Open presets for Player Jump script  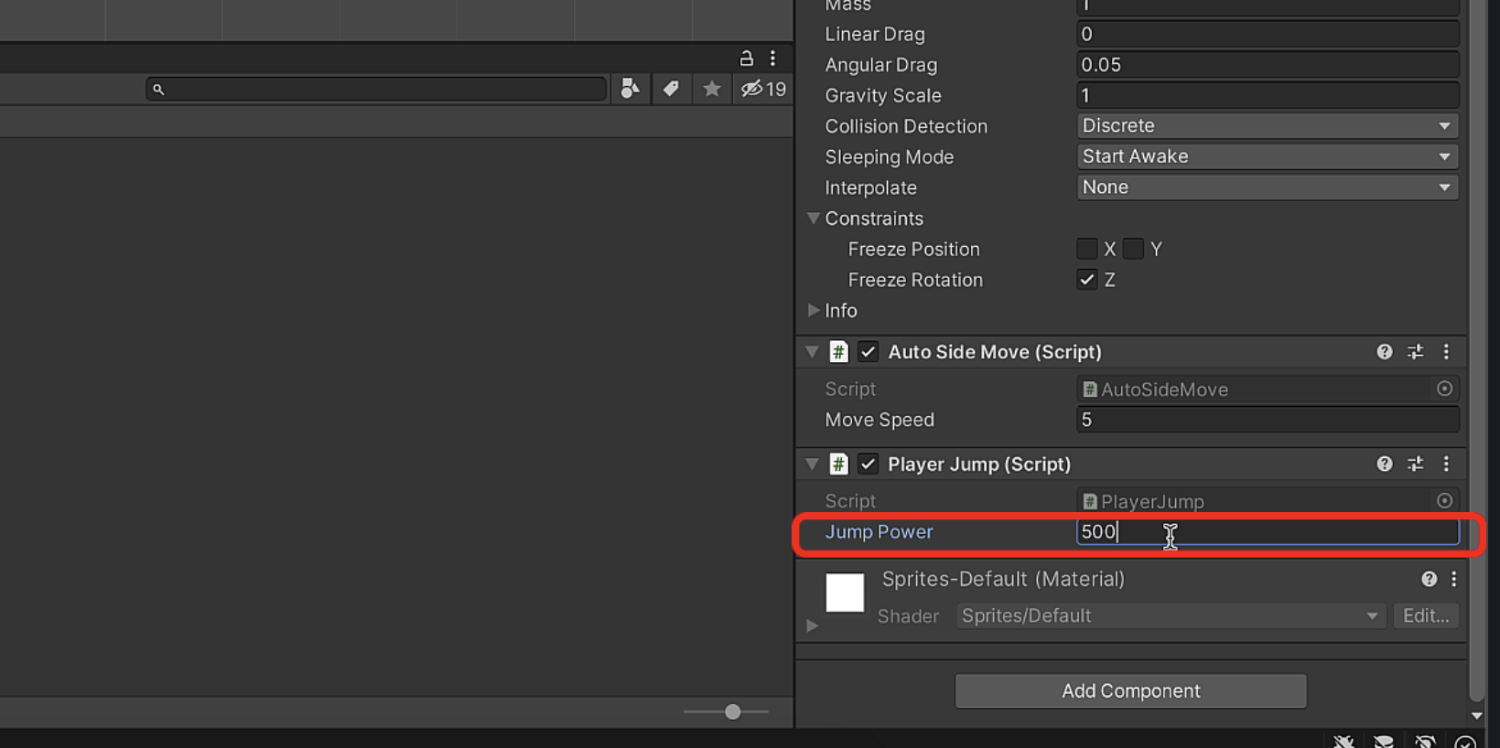(1415, 464)
